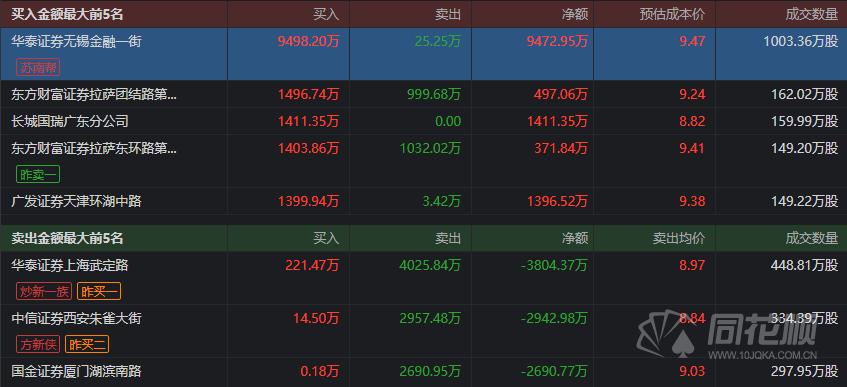Open the 炒新一族 tag
The width and height of the screenshot is (847, 387).
(x=45, y=292)
